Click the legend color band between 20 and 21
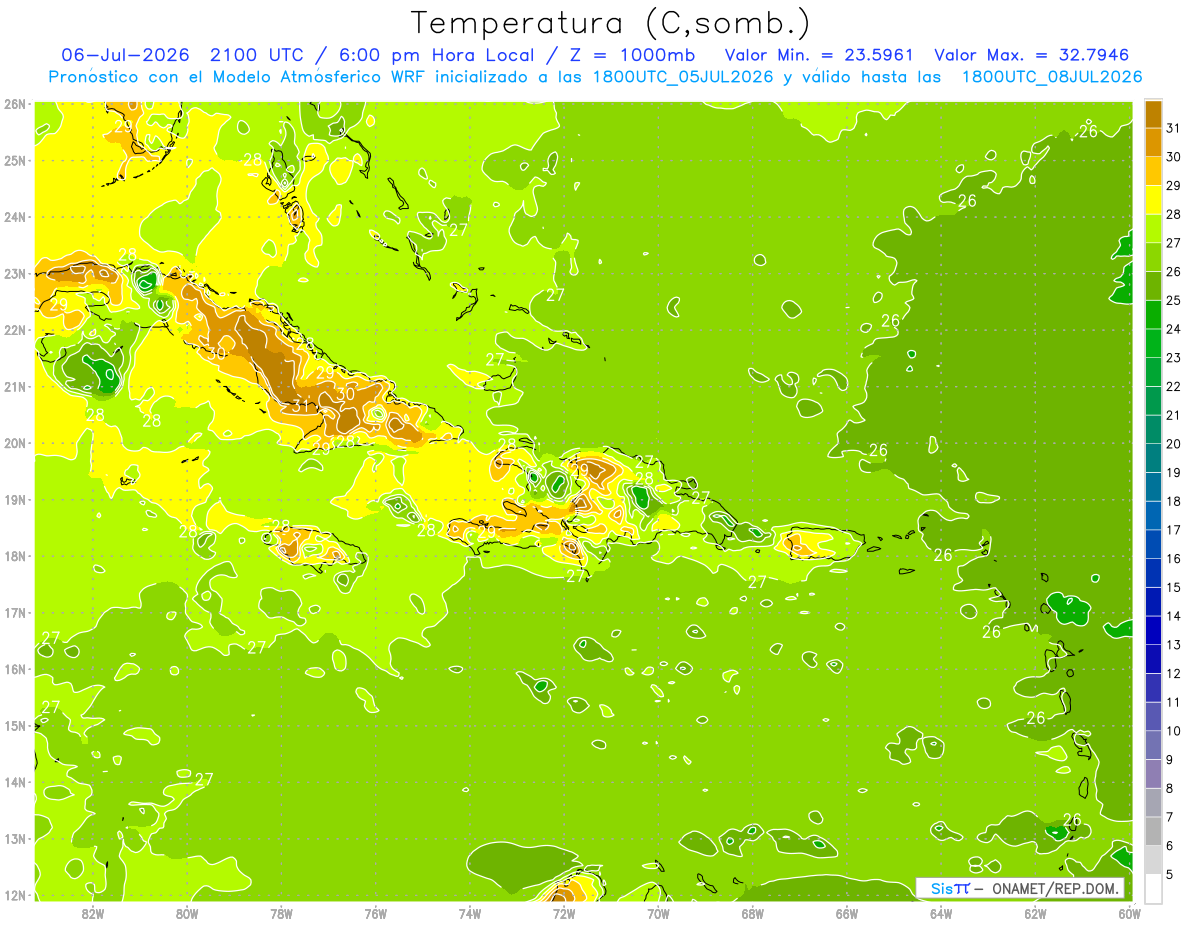Screen dimensions: 1200x927 1153,429
